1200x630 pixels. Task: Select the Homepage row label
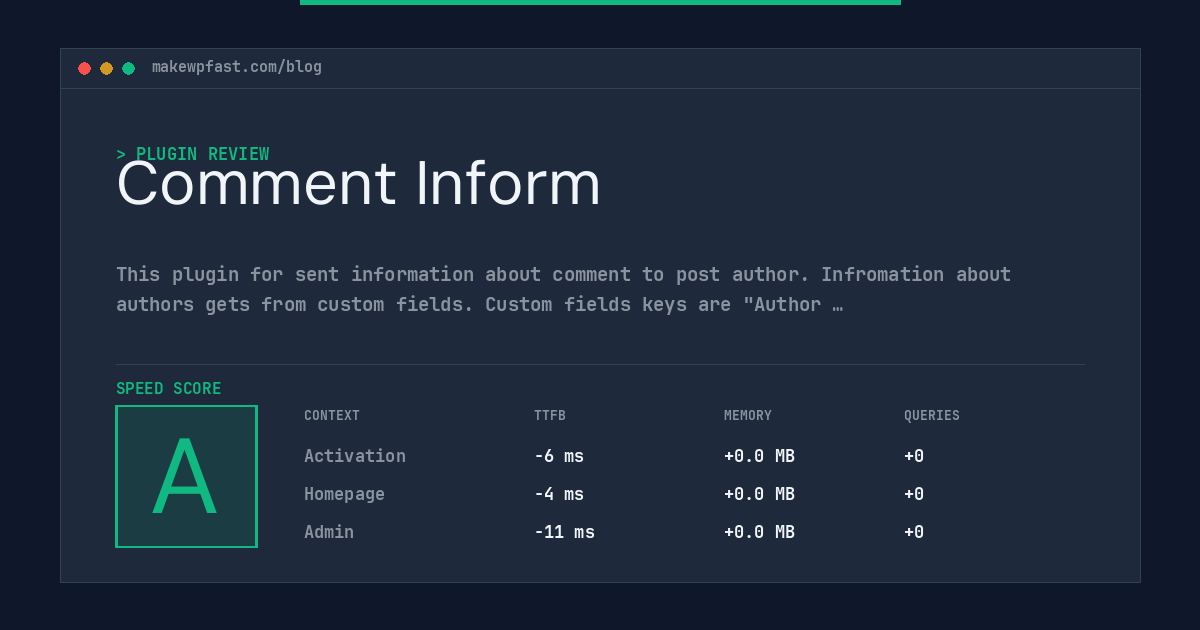click(344, 494)
